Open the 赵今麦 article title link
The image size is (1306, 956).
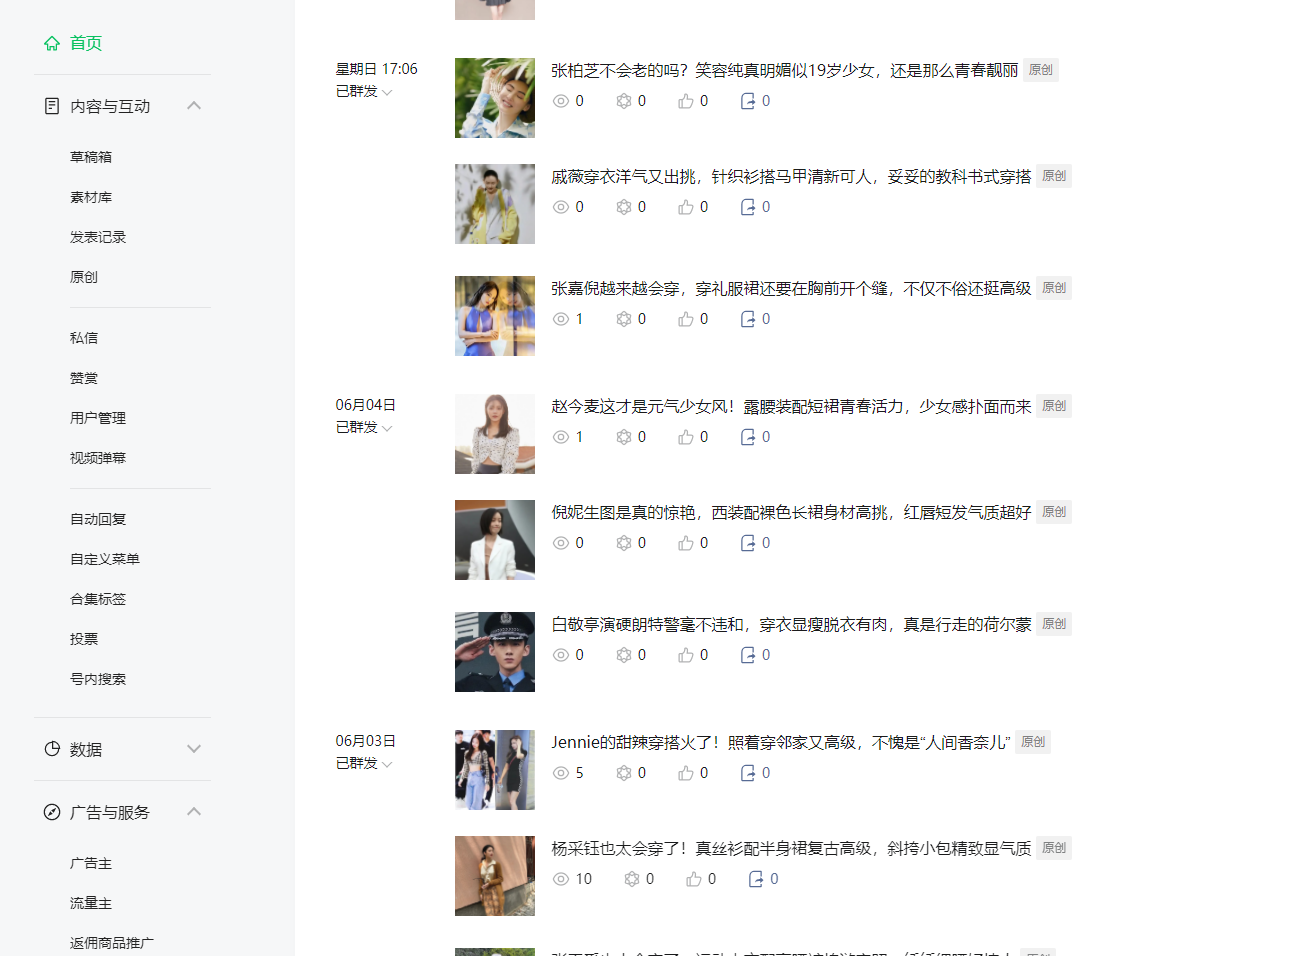coord(791,406)
